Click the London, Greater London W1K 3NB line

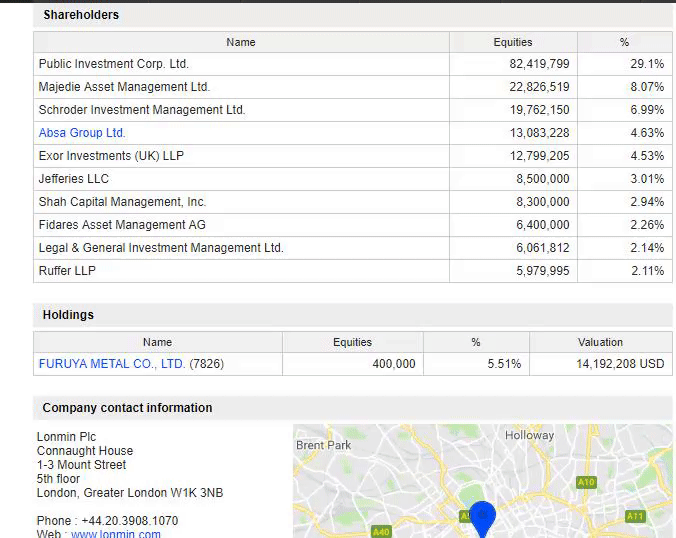click(130, 493)
